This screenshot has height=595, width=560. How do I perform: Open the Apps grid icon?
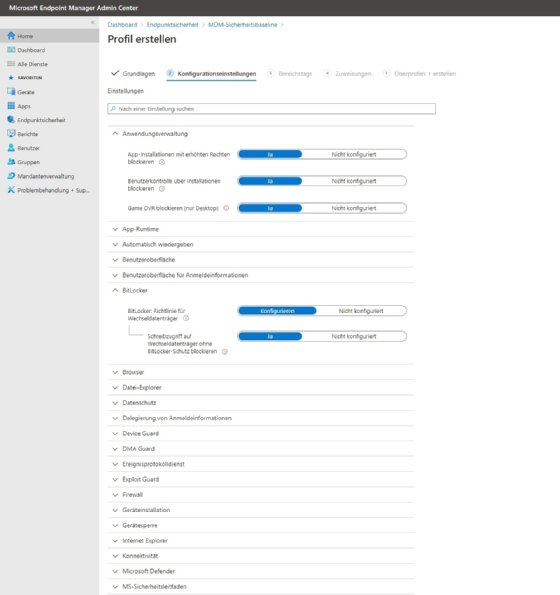11,105
